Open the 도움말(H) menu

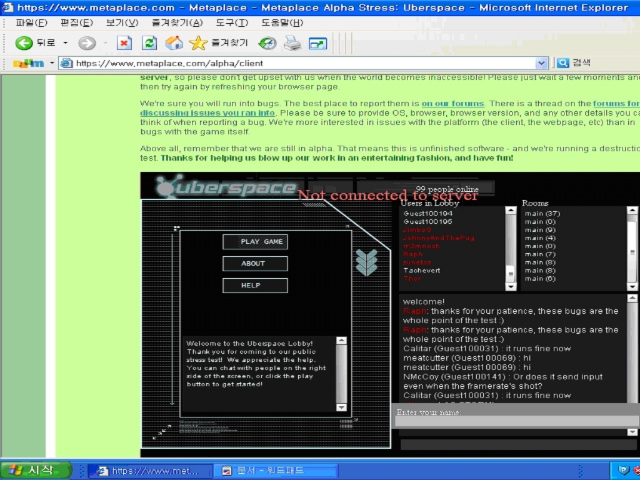tap(282, 23)
